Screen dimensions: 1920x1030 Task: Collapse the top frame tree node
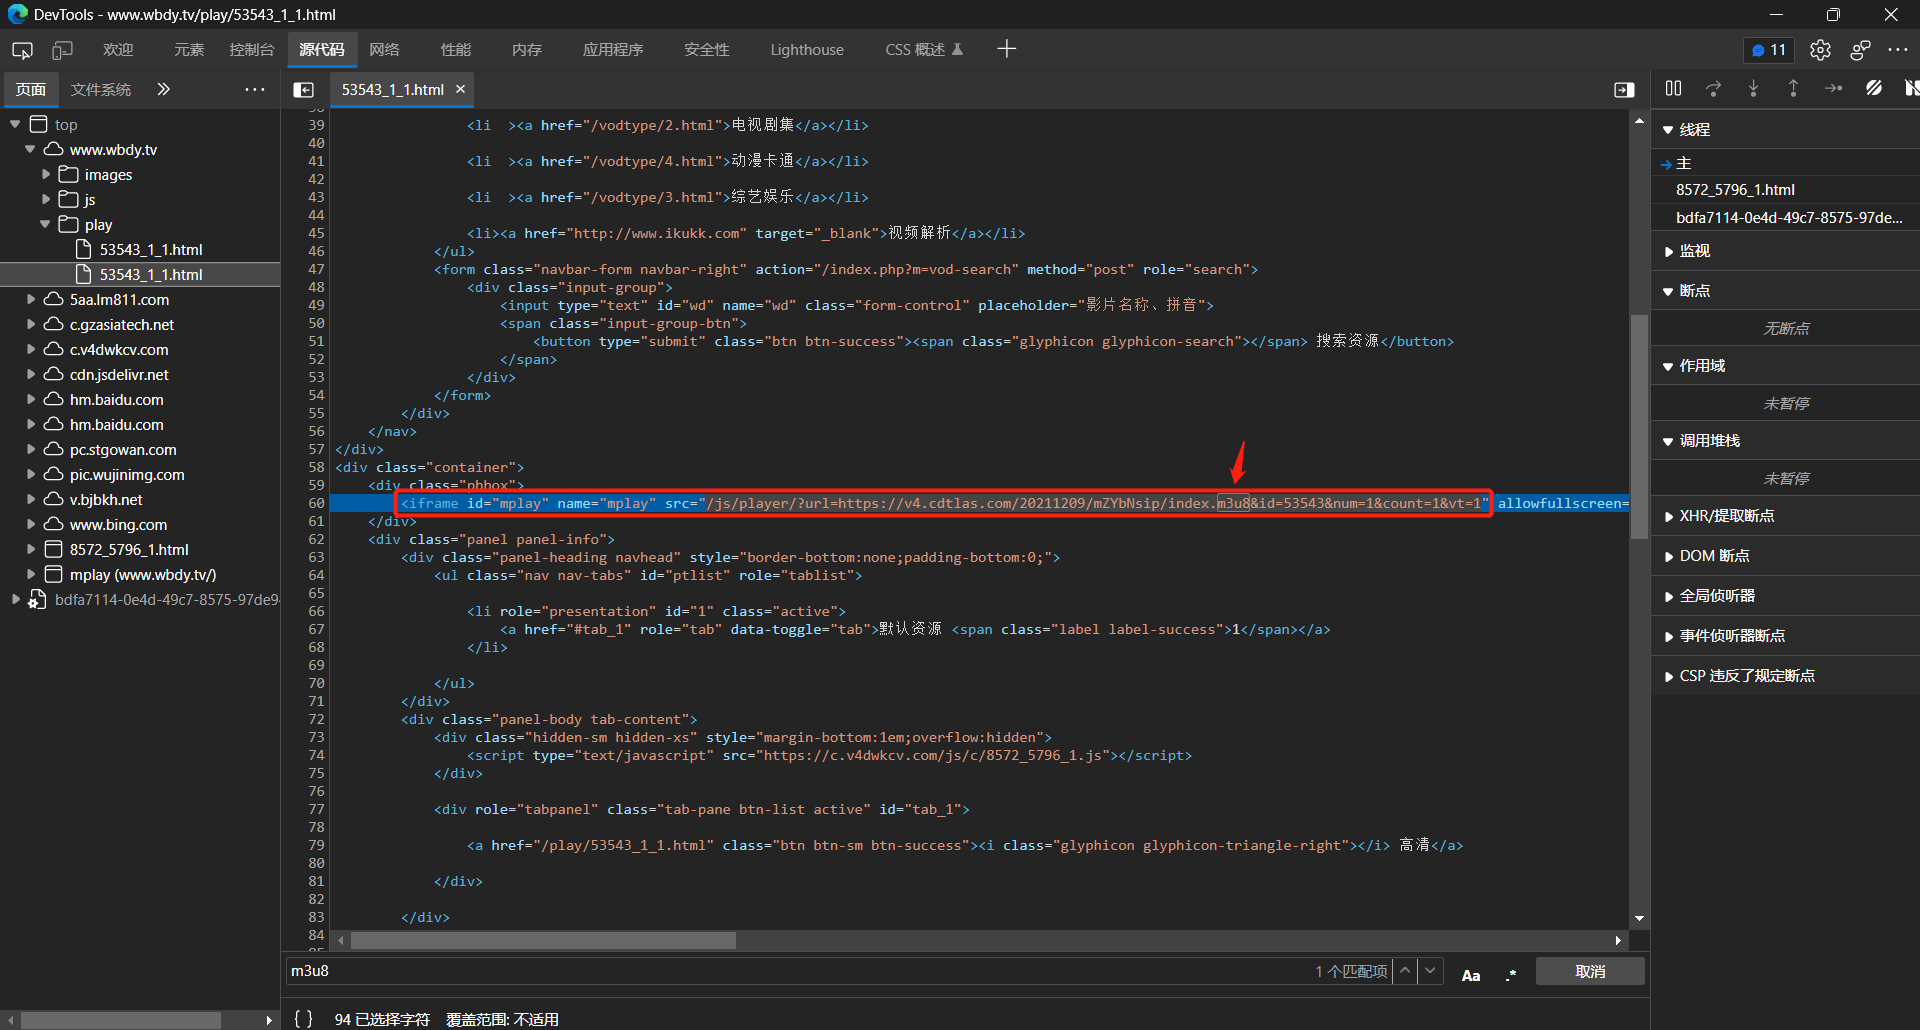15,124
